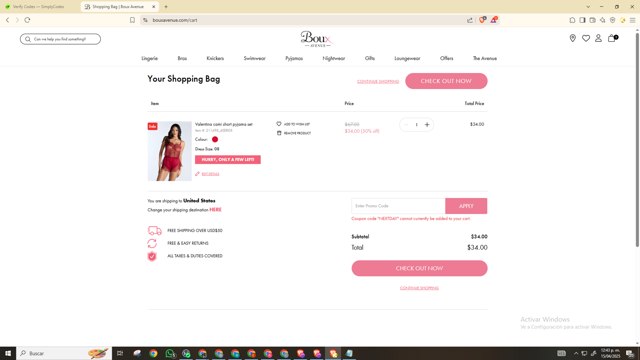Close the Shopping Bag tab
Image resolution: width=640 pixels, height=360 pixels.
tap(153, 7)
